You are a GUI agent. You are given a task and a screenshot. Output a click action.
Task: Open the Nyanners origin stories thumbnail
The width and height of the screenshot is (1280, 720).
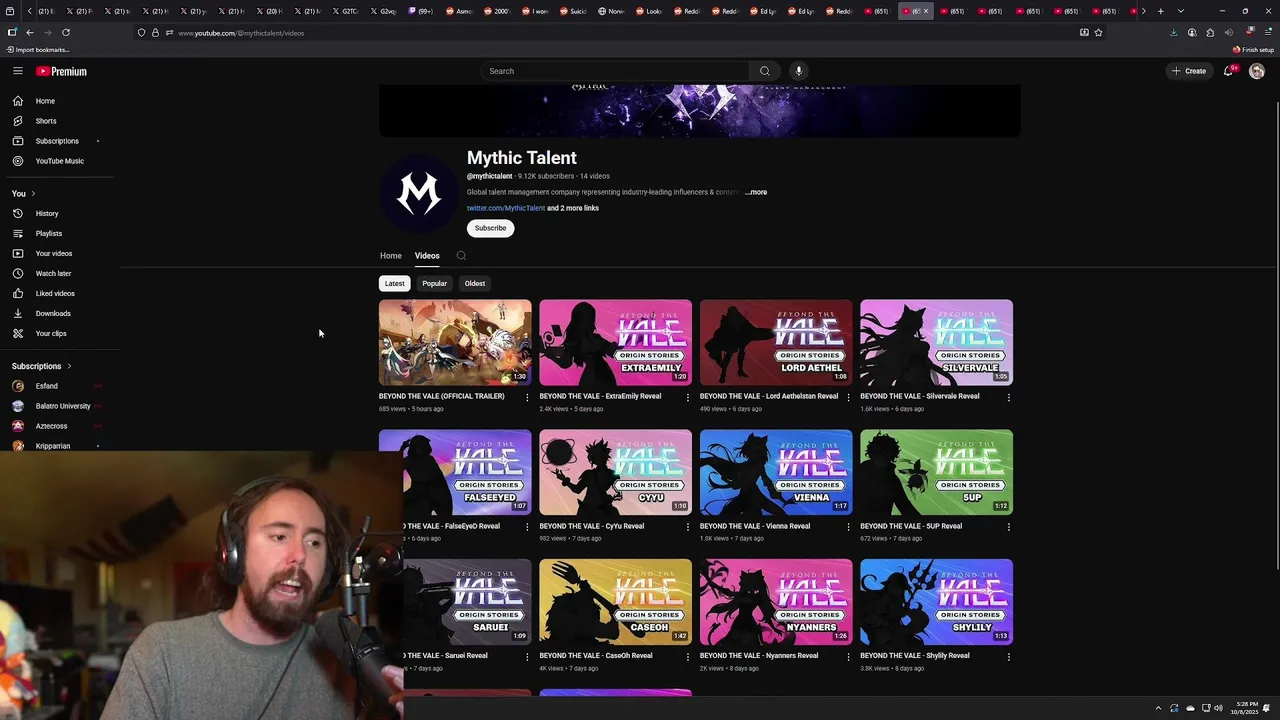pos(776,602)
